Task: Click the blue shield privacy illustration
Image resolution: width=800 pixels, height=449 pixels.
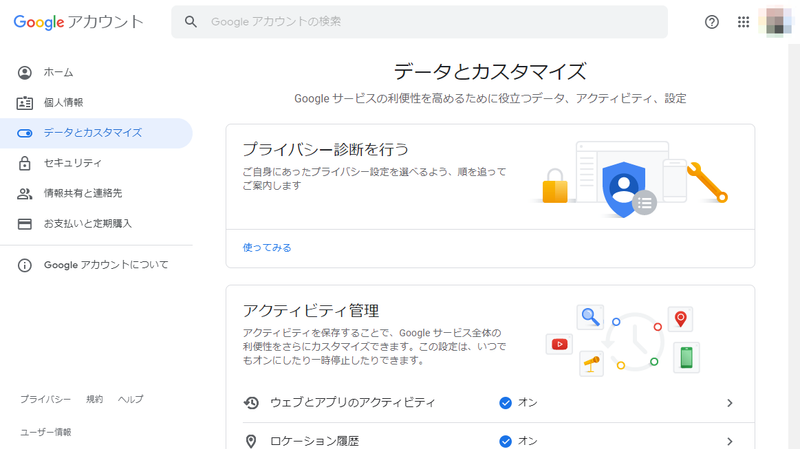Action: pyautogui.click(x=623, y=190)
